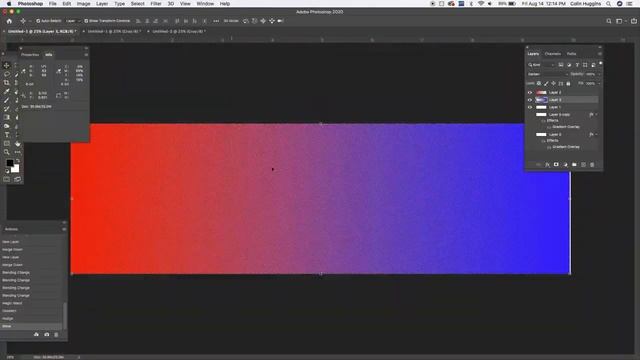This screenshot has height=360, width=640.
Task: Hide Layer 2 visibility eye
Action: click(x=530, y=93)
